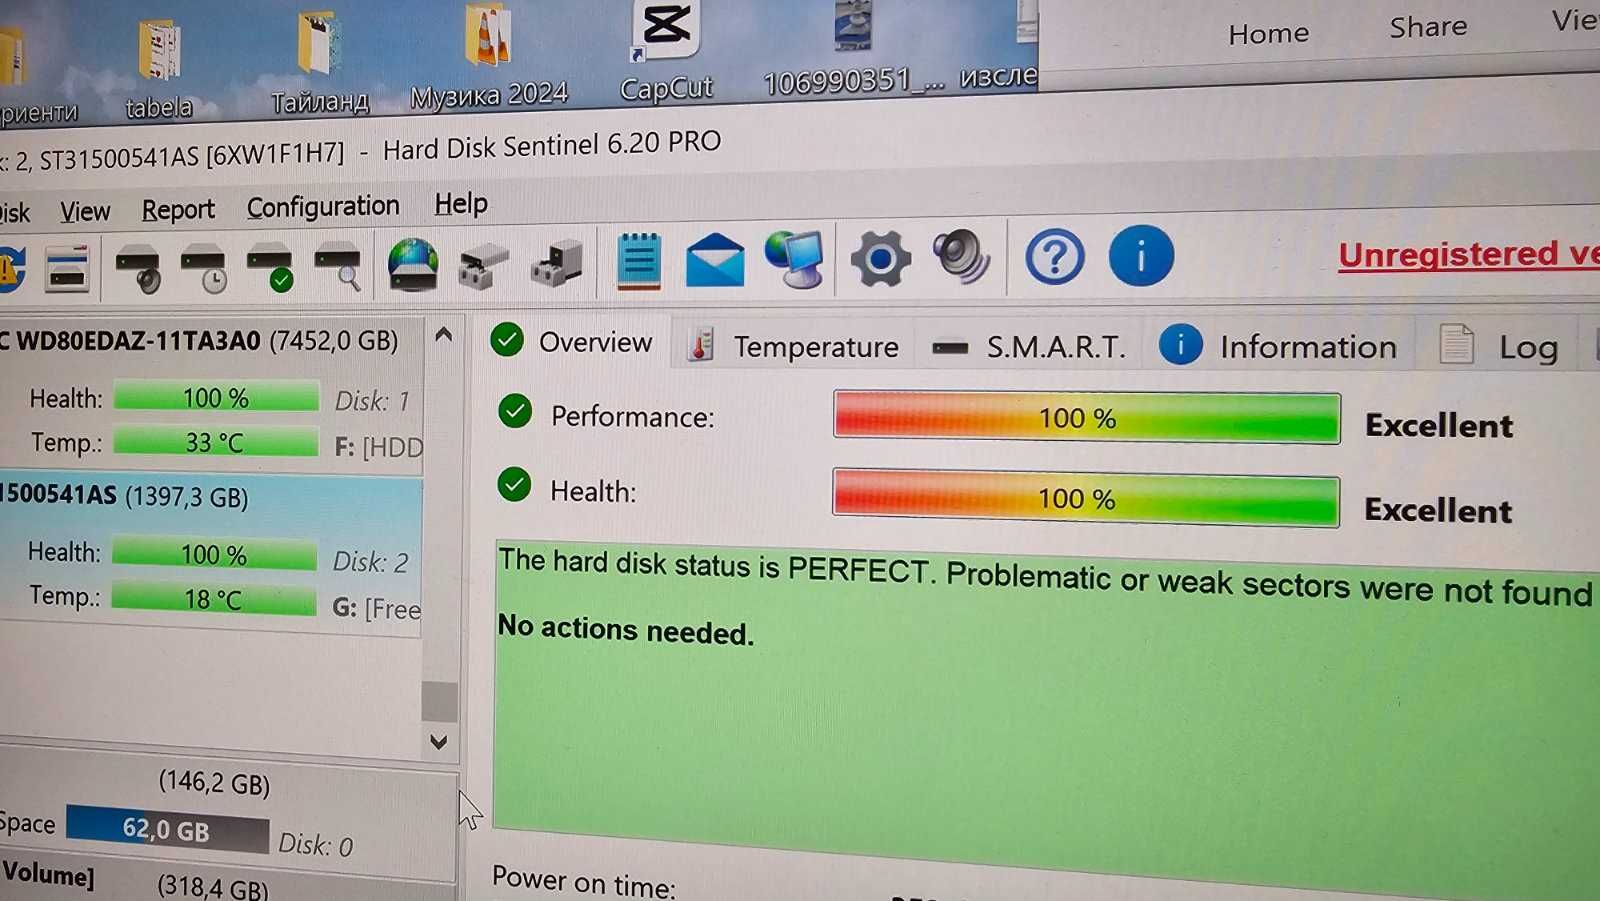Screen dimensions: 1600x901
Task: Open help question mark icon
Action: (x=1054, y=257)
